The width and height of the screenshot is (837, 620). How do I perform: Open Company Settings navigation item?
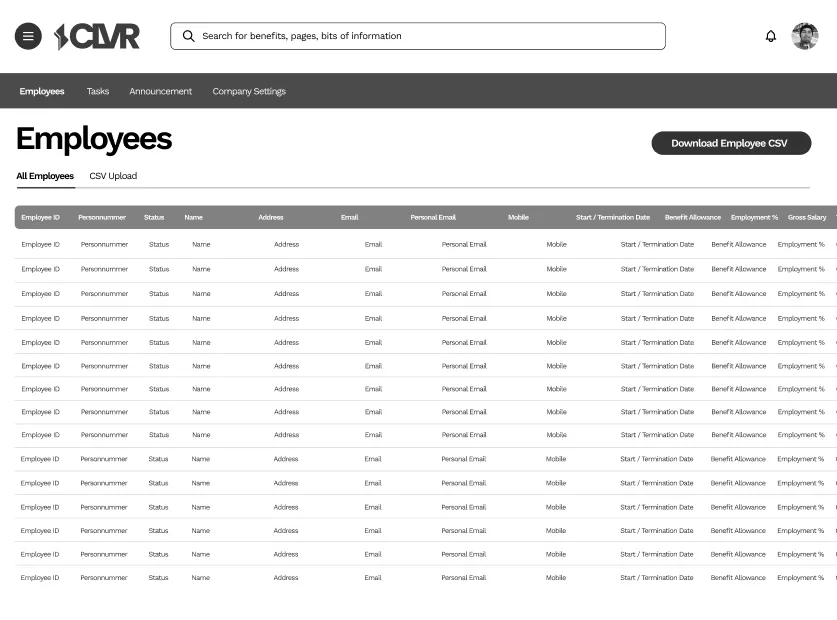point(249,91)
